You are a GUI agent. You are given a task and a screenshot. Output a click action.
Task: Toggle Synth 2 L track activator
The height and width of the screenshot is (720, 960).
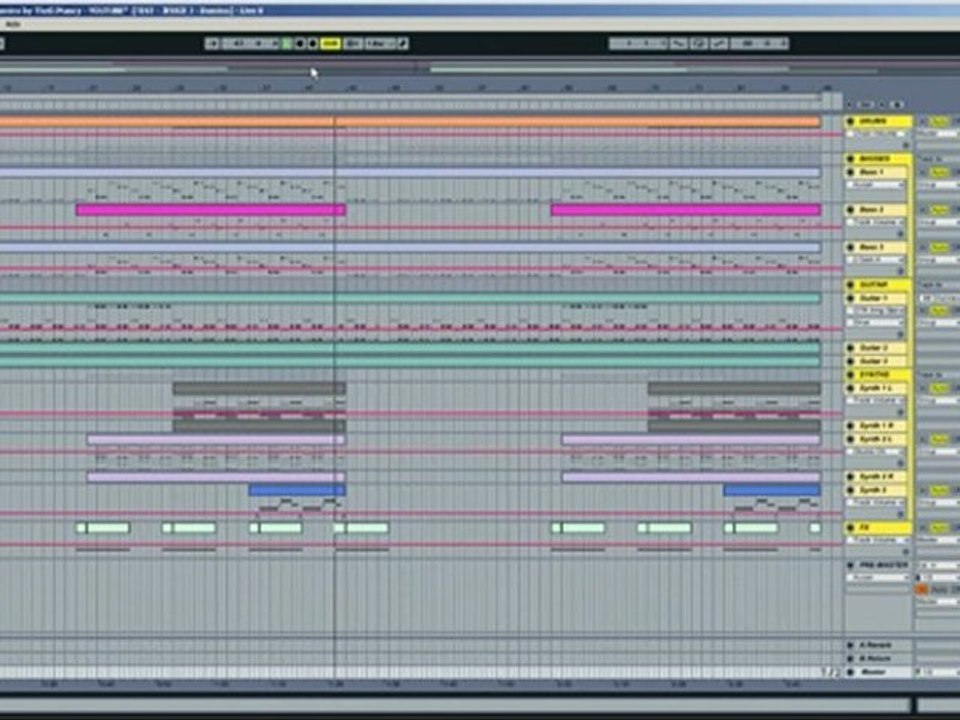pos(940,439)
